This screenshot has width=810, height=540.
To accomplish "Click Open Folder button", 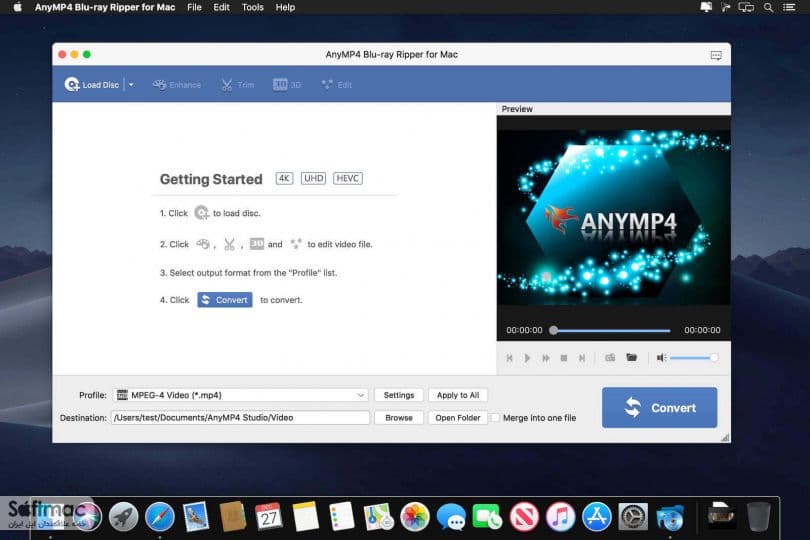I will tap(458, 418).
